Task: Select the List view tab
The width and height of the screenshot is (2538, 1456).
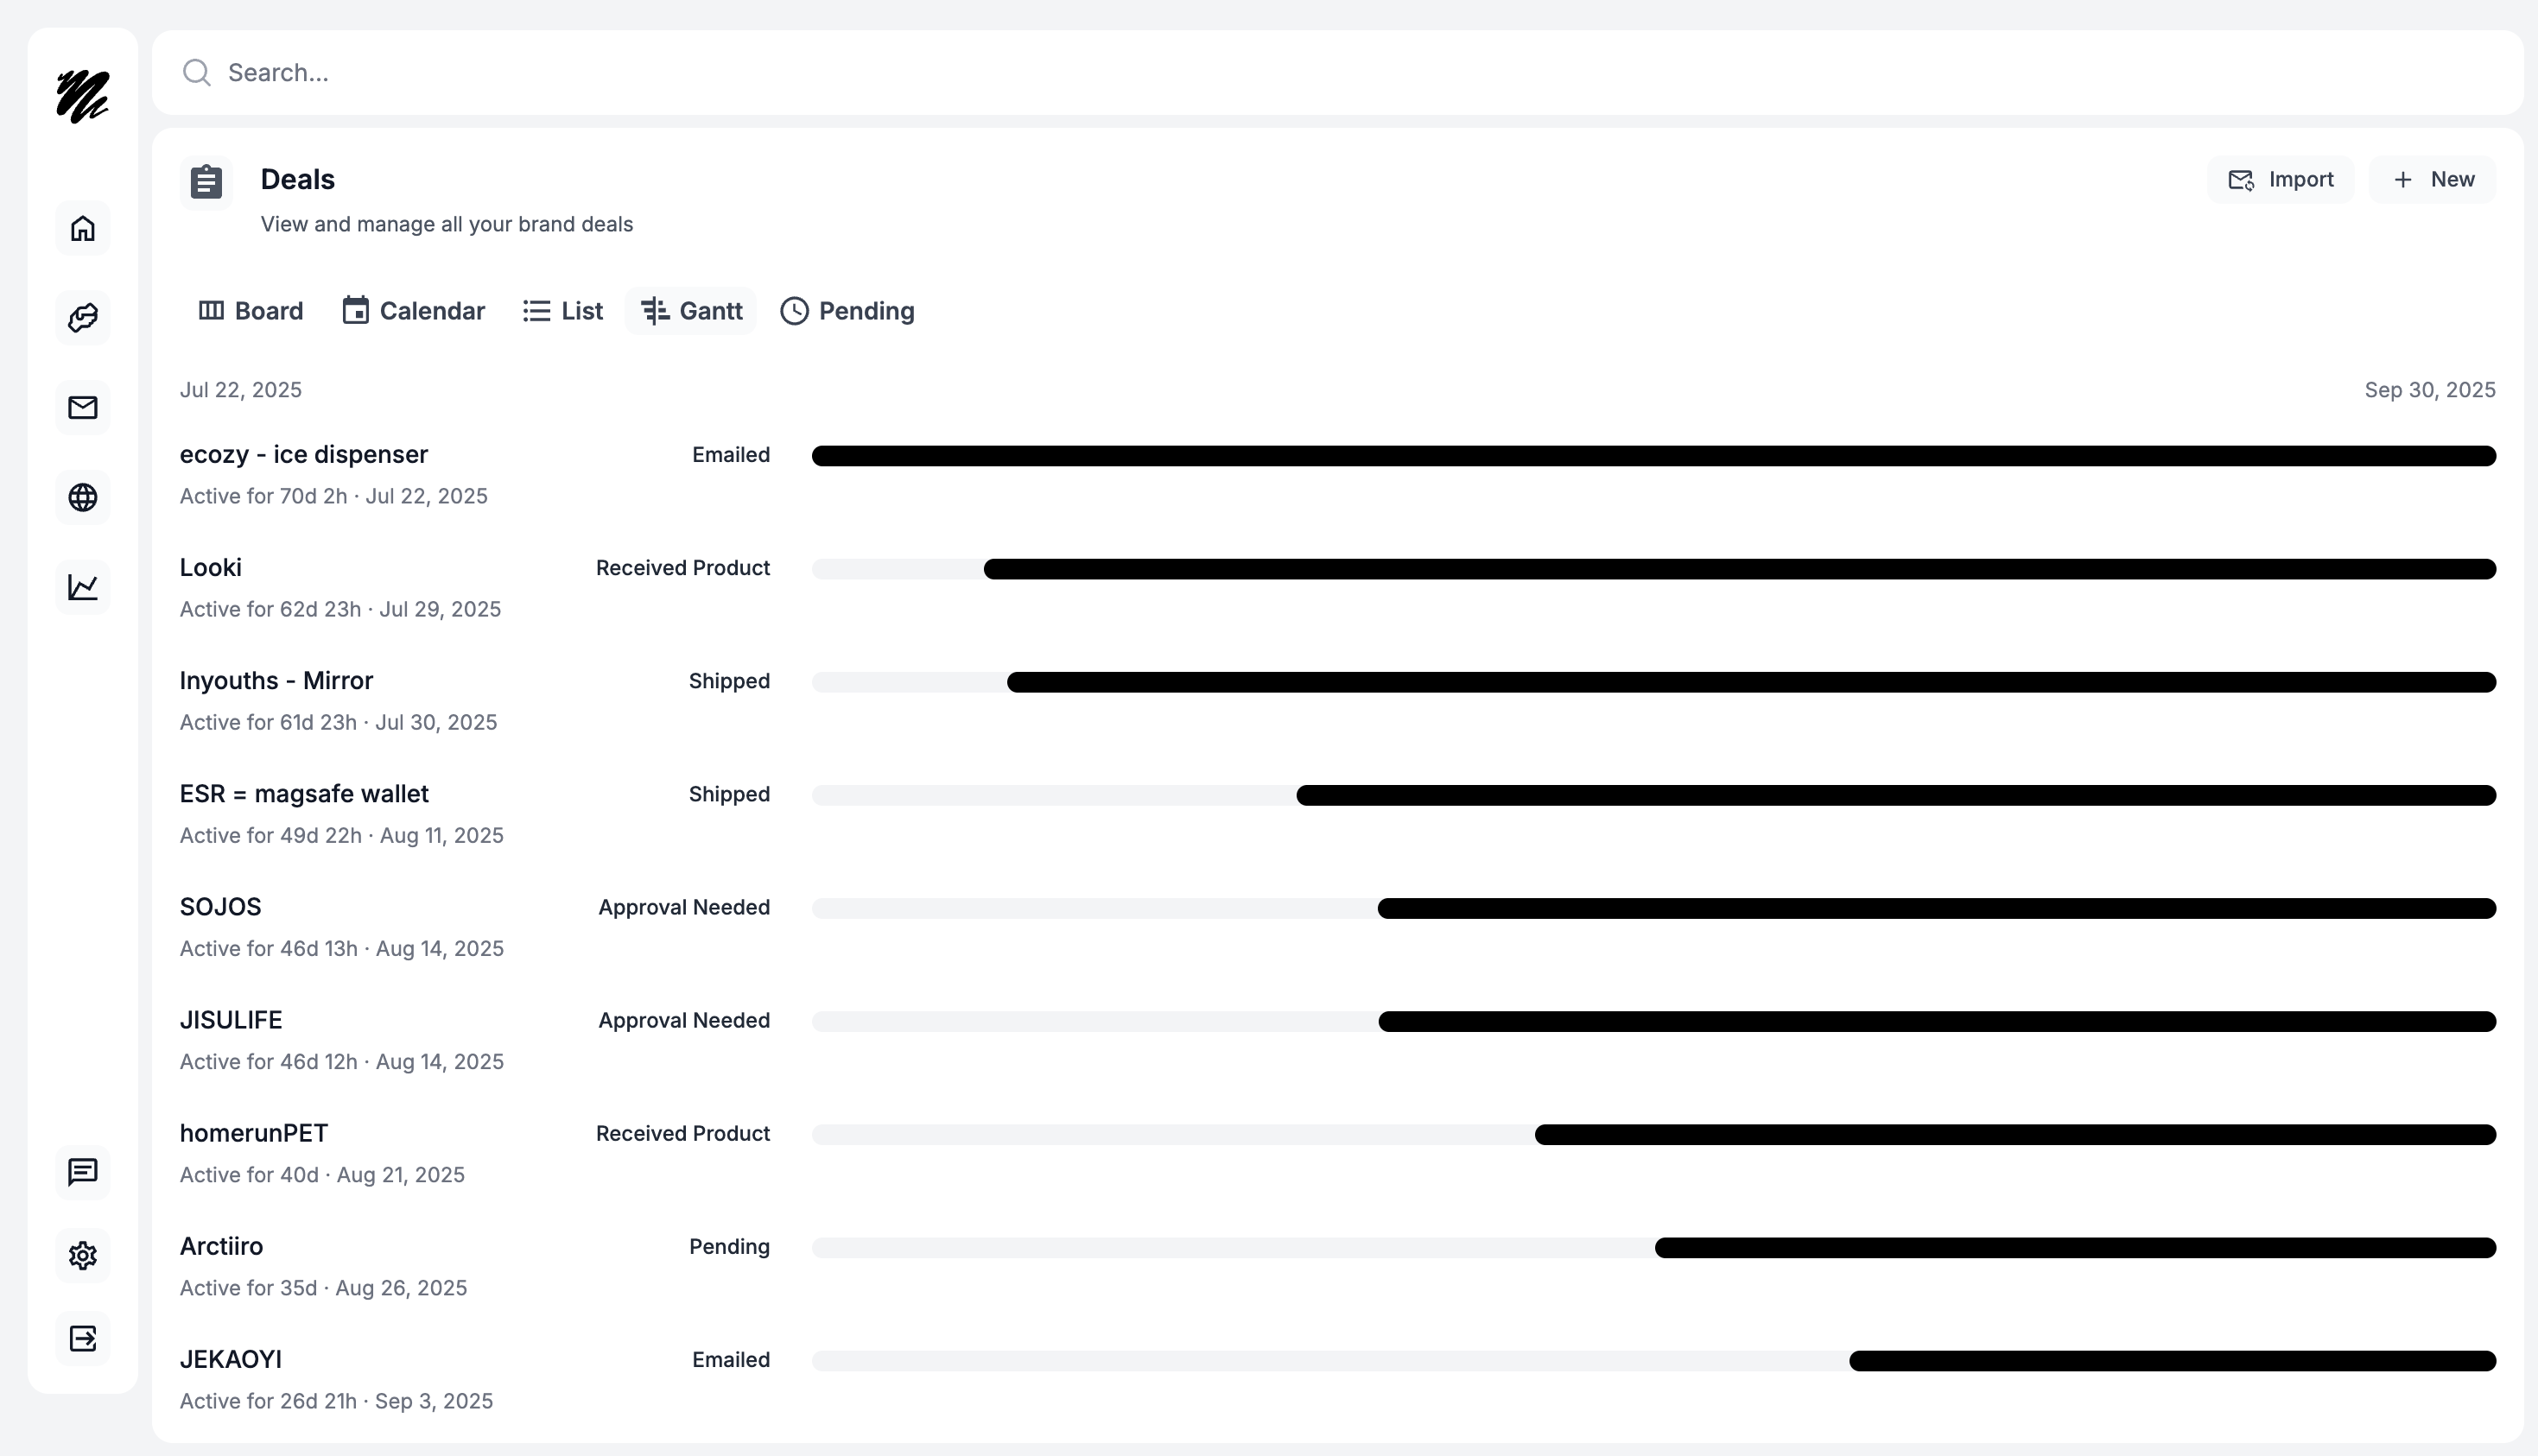Action: coord(563,311)
